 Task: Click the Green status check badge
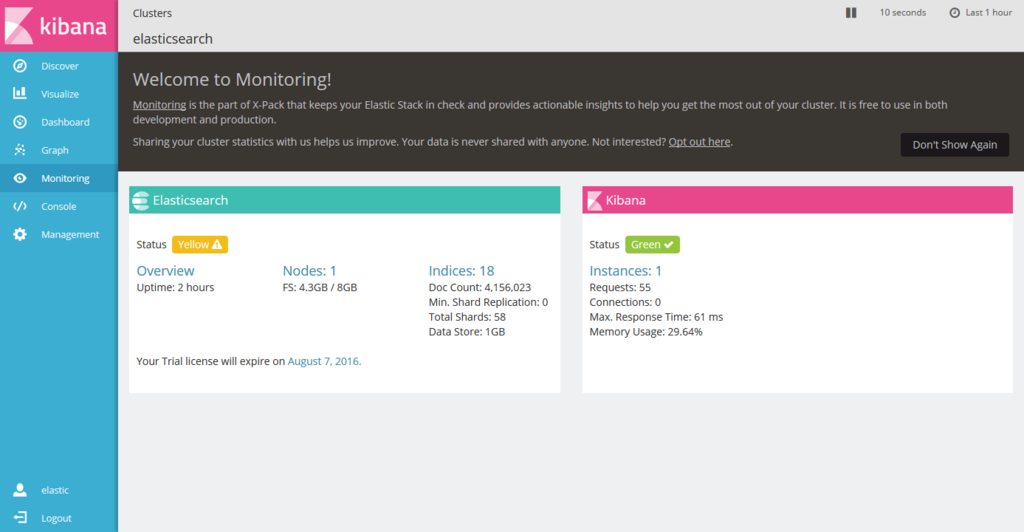(652, 245)
